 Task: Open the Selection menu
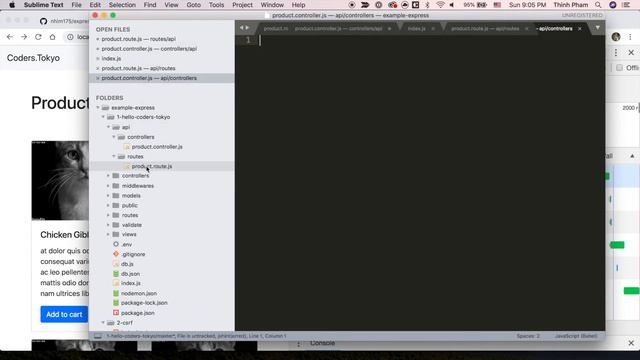point(122,5)
